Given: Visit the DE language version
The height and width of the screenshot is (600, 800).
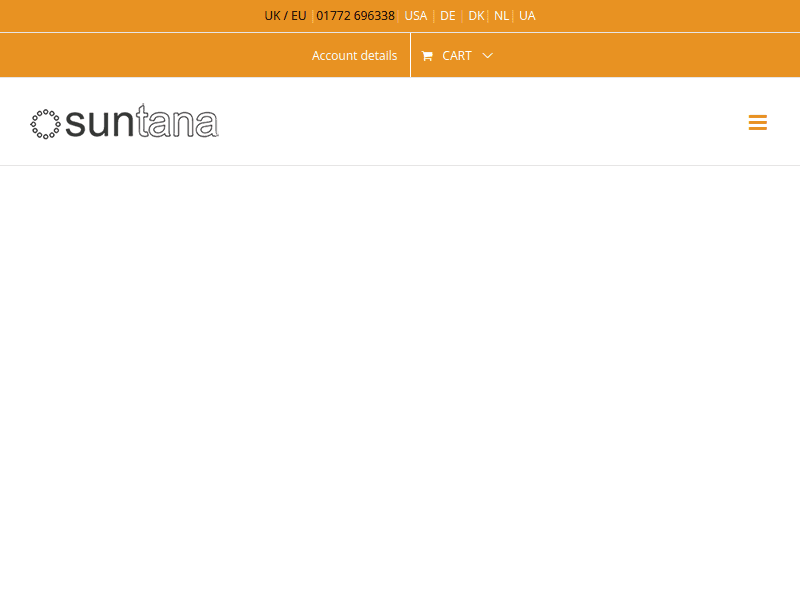Looking at the screenshot, I should point(447,15).
